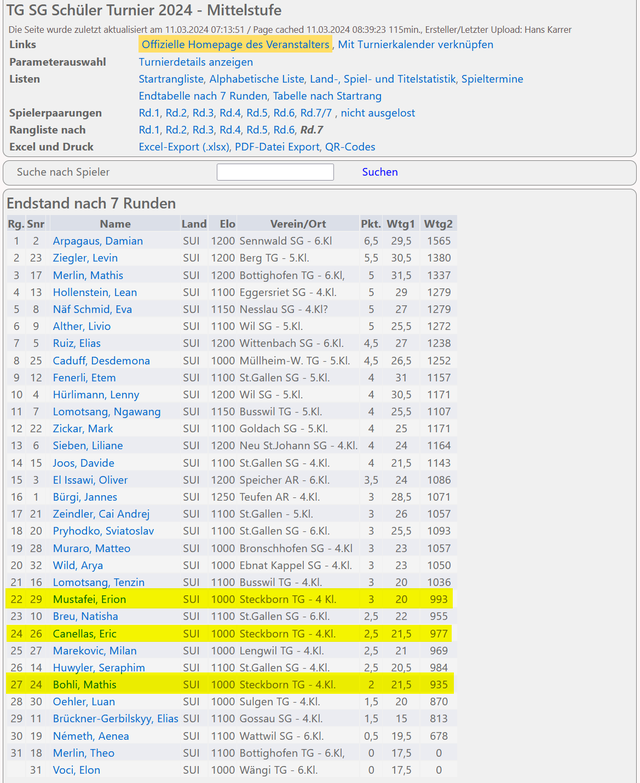Viewport: 640px width, 783px height.
Task: Show Rangliste nach Rd.3
Action: (203, 130)
